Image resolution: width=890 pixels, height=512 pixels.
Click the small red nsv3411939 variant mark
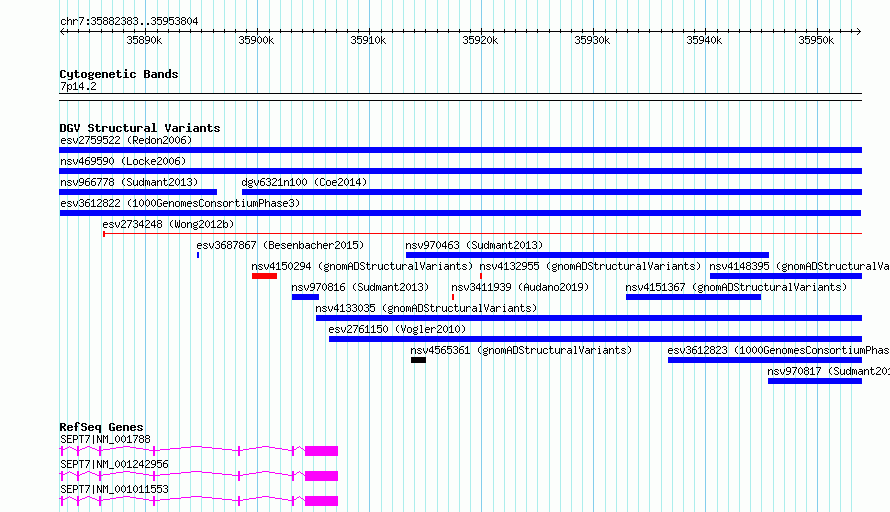[x=453, y=297]
